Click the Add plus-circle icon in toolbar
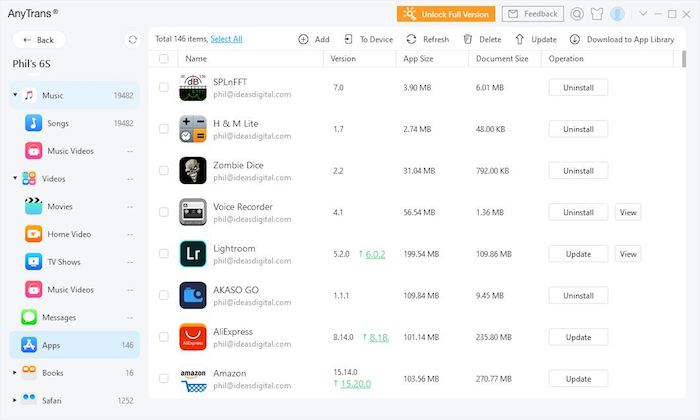The width and height of the screenshot is (700, 420). coord(303,39)
